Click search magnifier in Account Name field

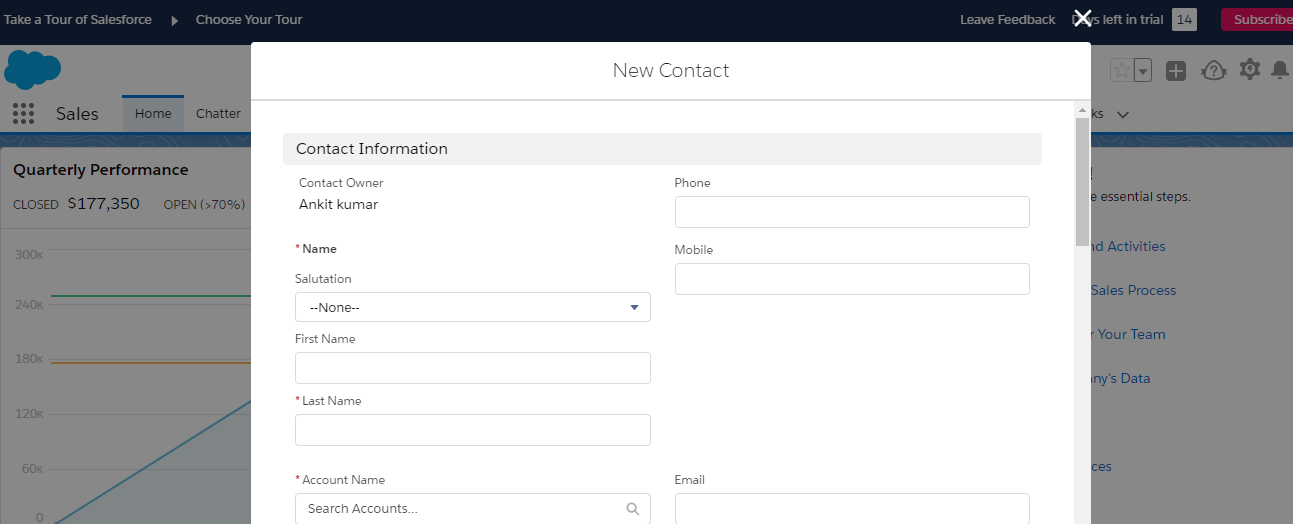(x=633, y=509)
